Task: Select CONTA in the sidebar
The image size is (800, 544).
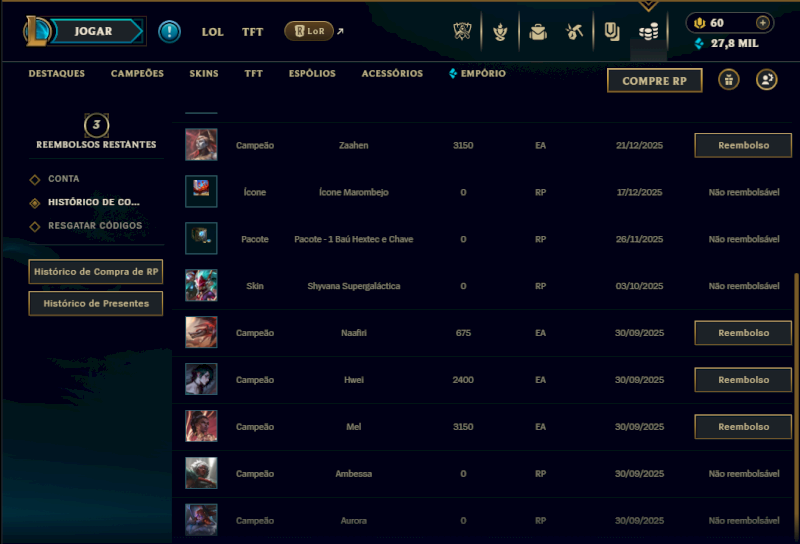Action: (x=63, y=179)
